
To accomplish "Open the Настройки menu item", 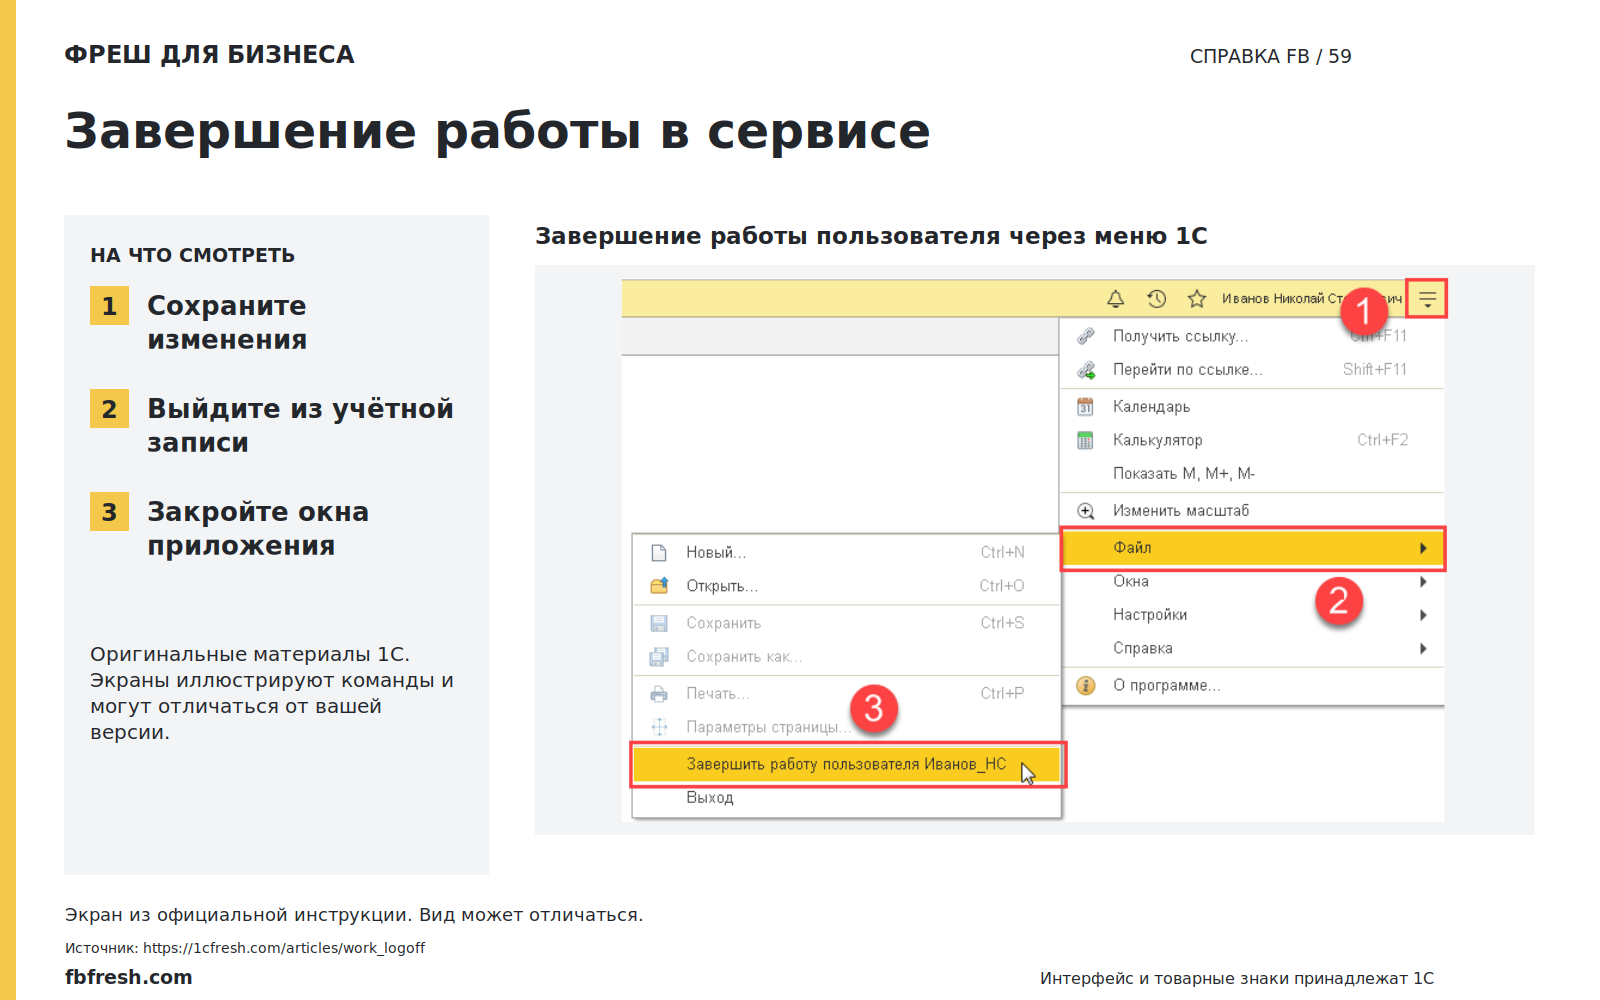I will [x=1252, y=615].
